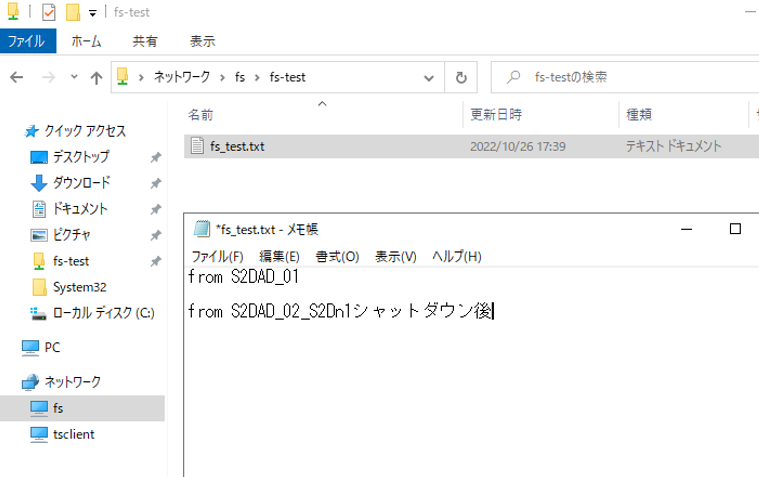Open recent locations dropdown arrow

[74, 77]
